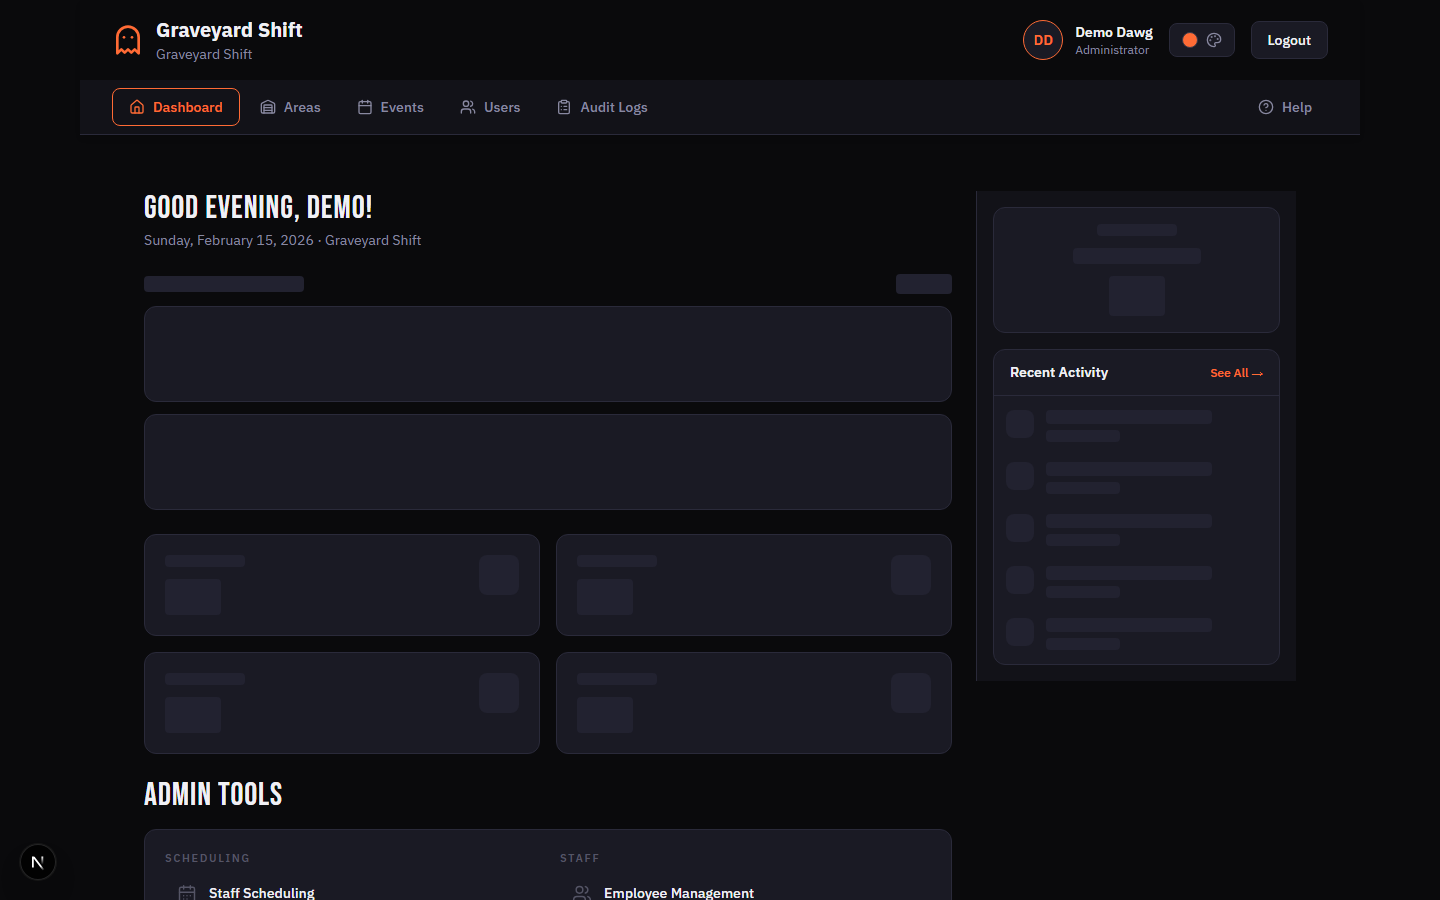Click the Help question mark icon

tap(1266, 107)
